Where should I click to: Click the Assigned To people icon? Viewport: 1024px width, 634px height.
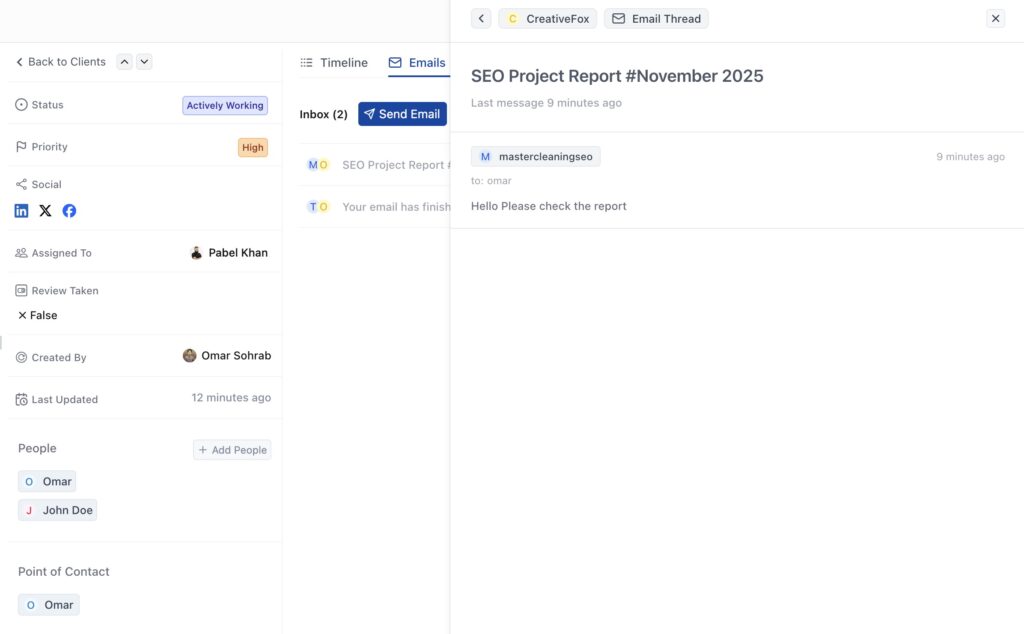[20, 252]
